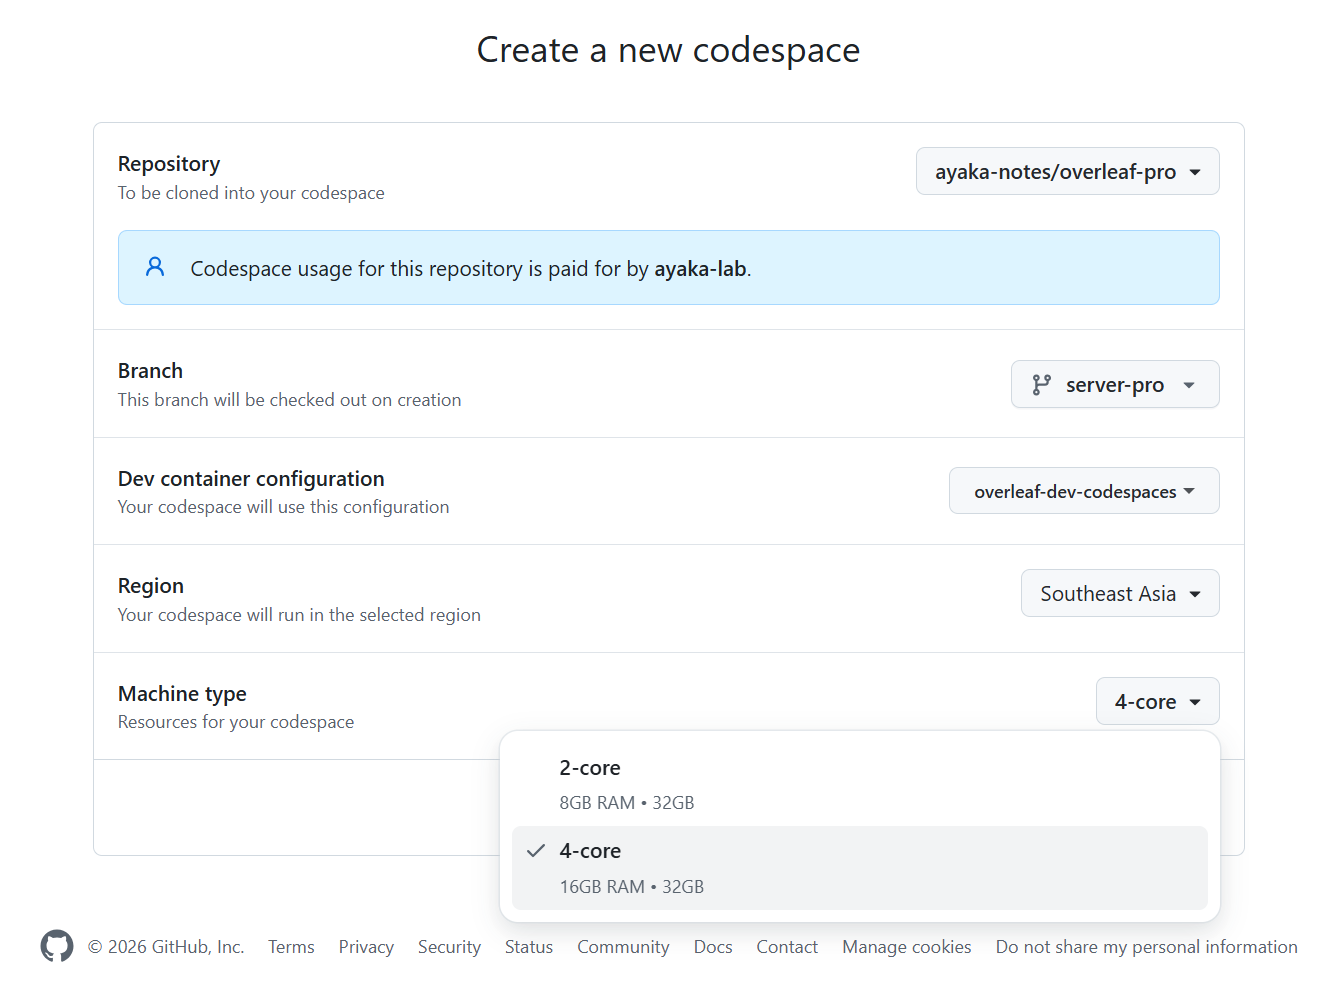Collapse the 4-core machine type dropdown

point(1157,702)
